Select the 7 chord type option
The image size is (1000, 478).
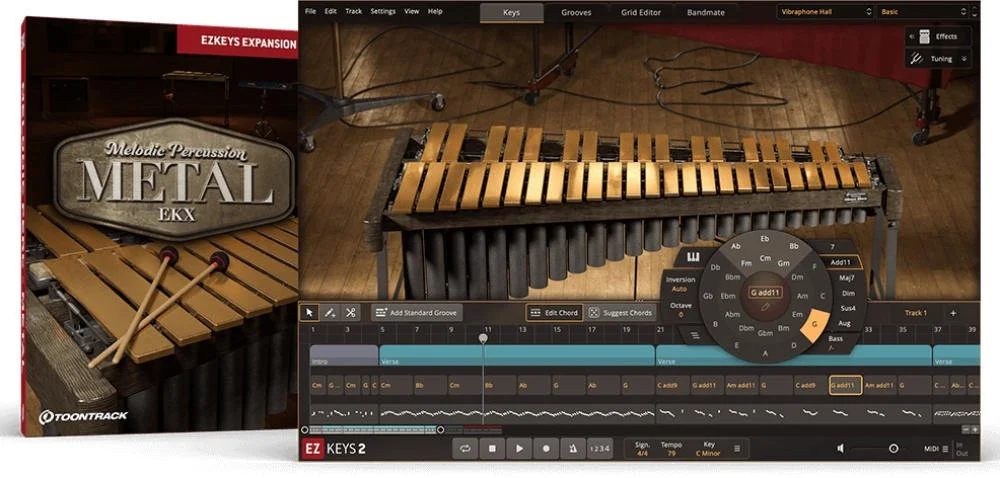(x=832, y=247)
